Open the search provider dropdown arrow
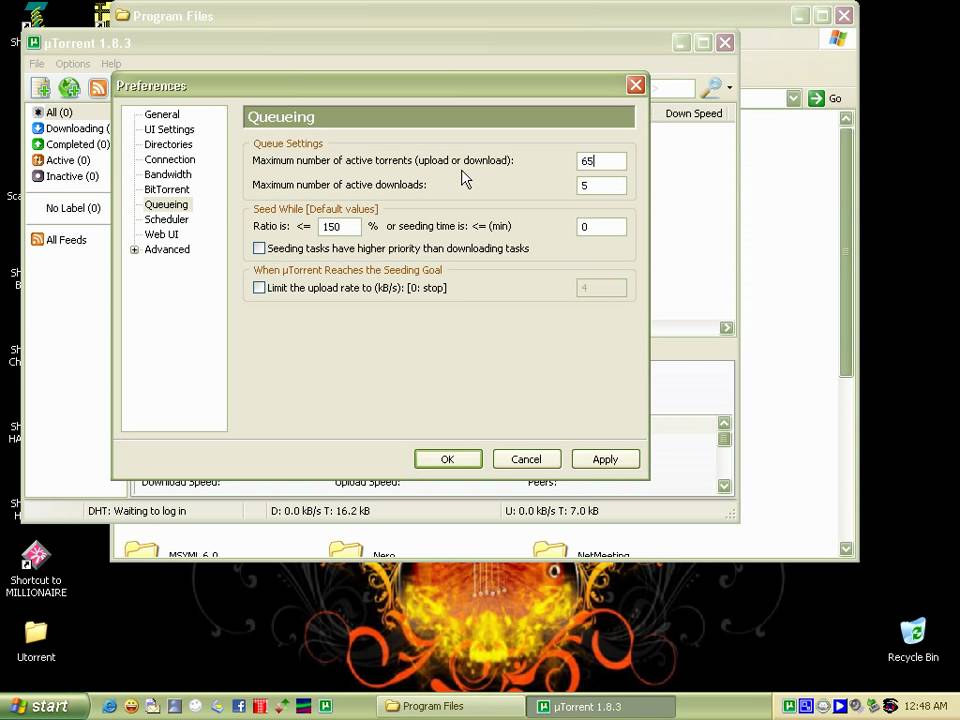Image resolution: width=960 pixels, height=720 pixels. (730, 88)
